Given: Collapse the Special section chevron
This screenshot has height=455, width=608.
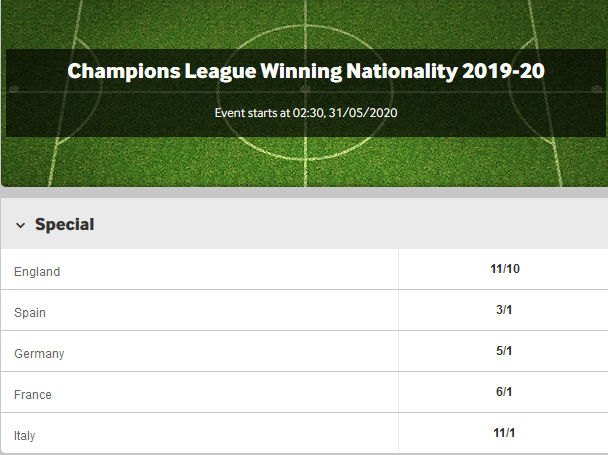Looking at the screenshot, I should [21, 225].
